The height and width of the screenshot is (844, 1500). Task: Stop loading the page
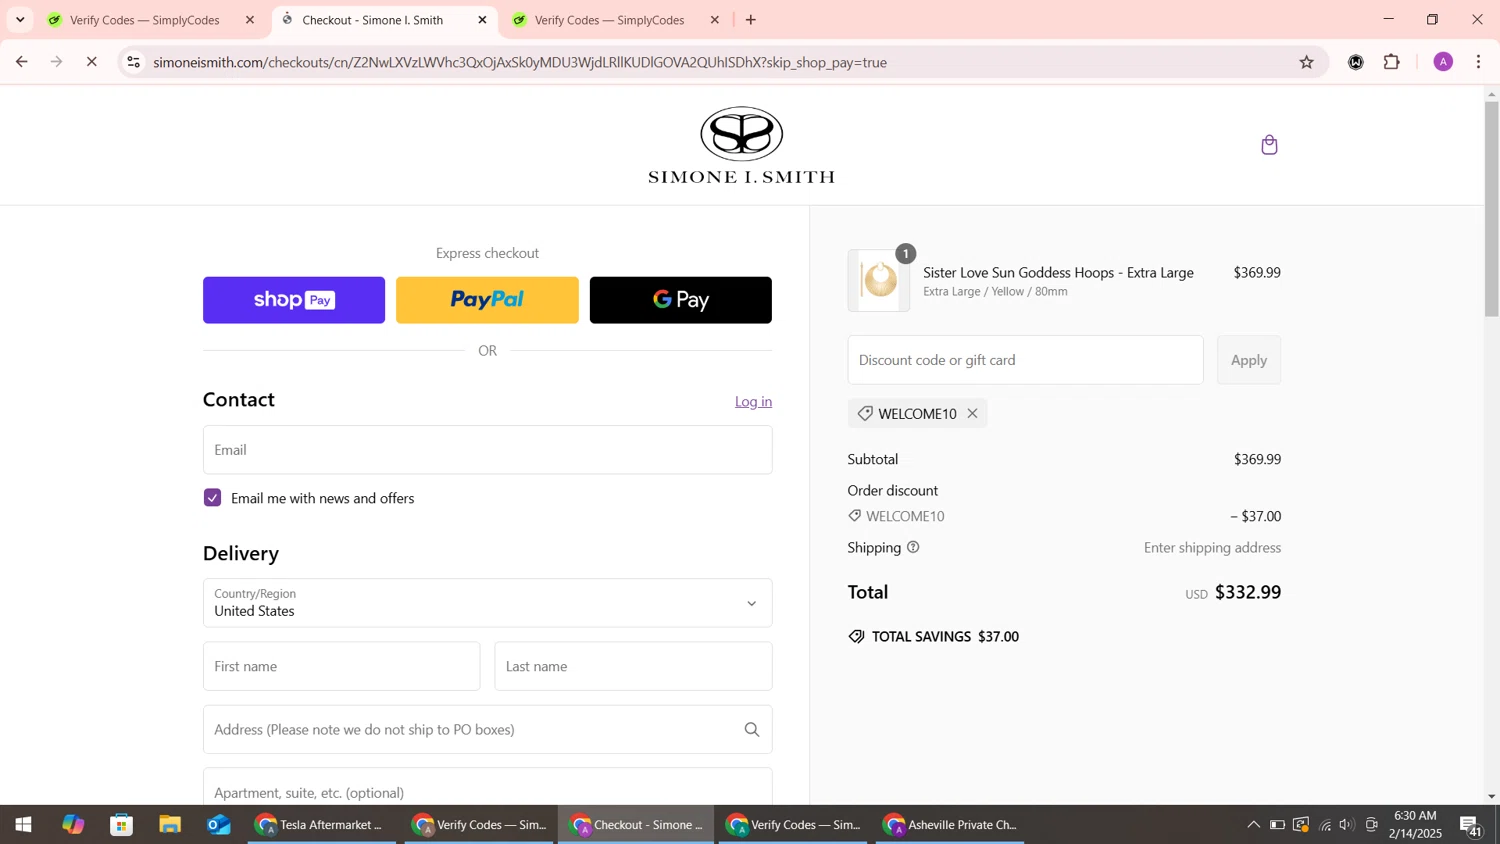click(91, 62)
